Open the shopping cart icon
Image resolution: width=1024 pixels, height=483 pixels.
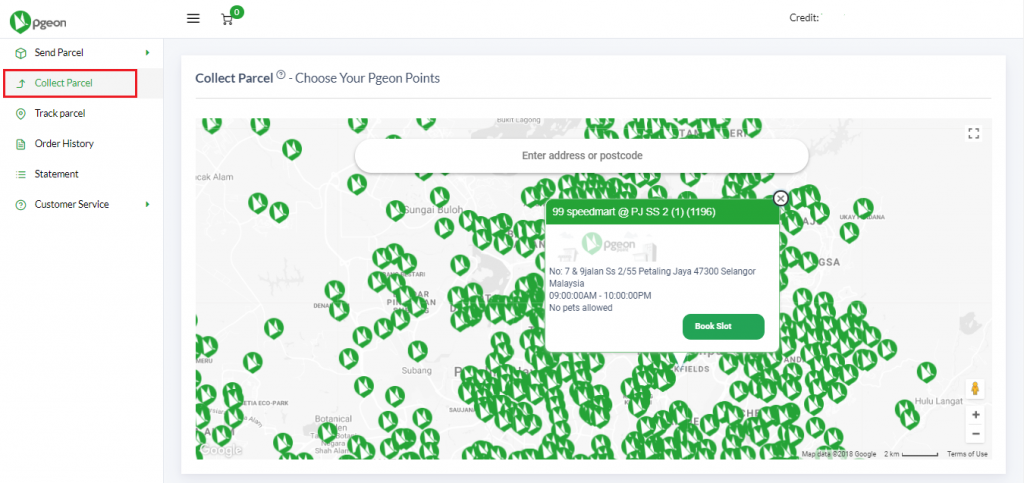[227, 20]
